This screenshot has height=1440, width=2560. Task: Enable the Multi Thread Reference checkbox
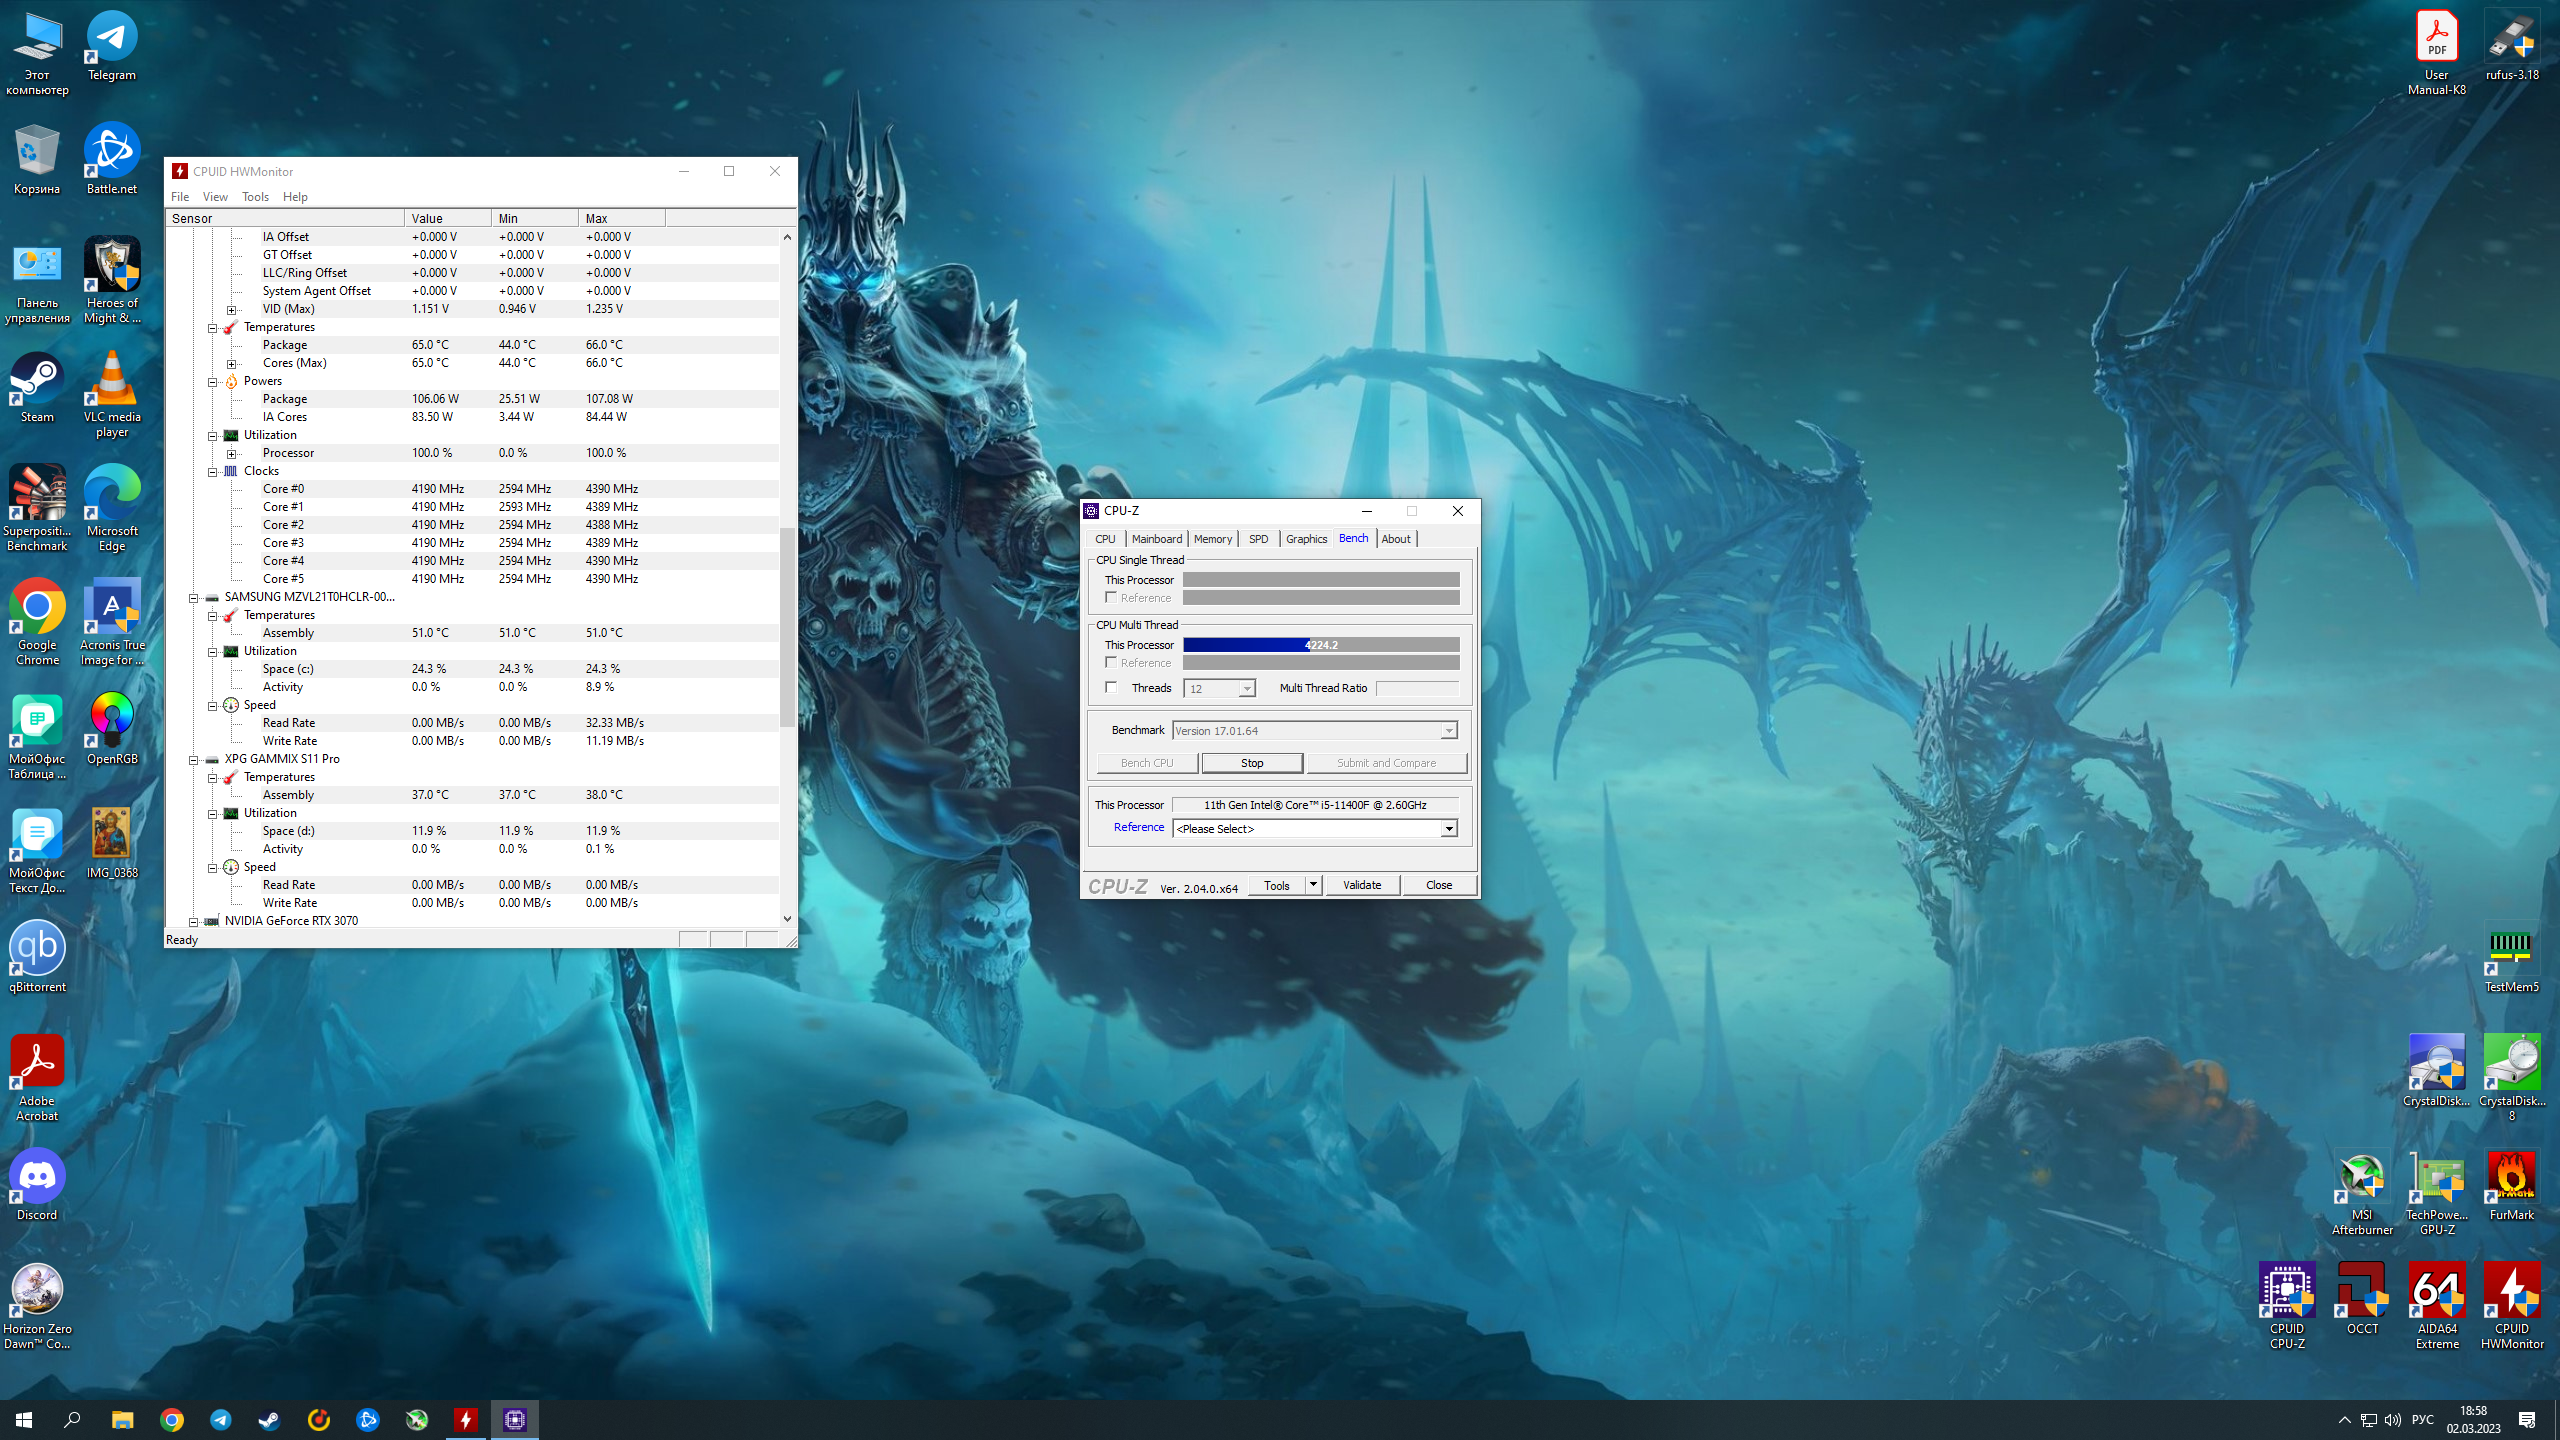point(1111,662)
